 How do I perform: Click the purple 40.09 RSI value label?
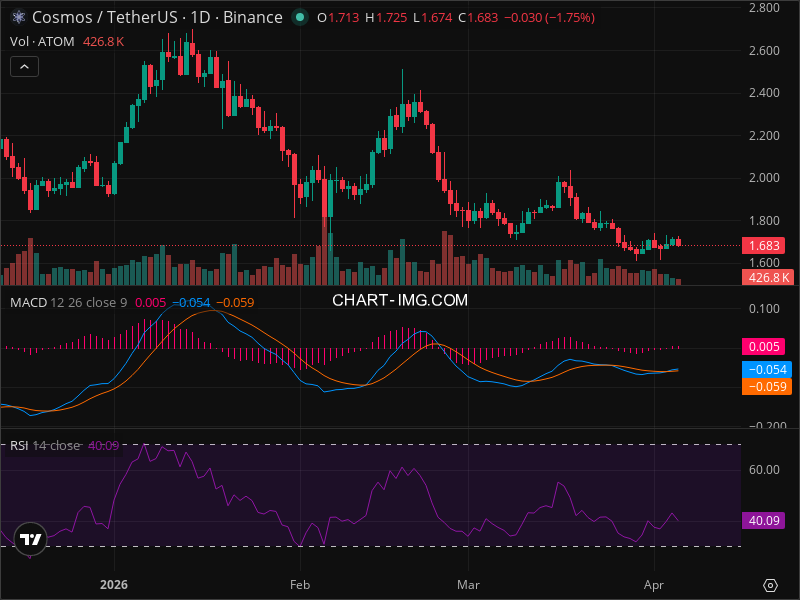[763, 520]
